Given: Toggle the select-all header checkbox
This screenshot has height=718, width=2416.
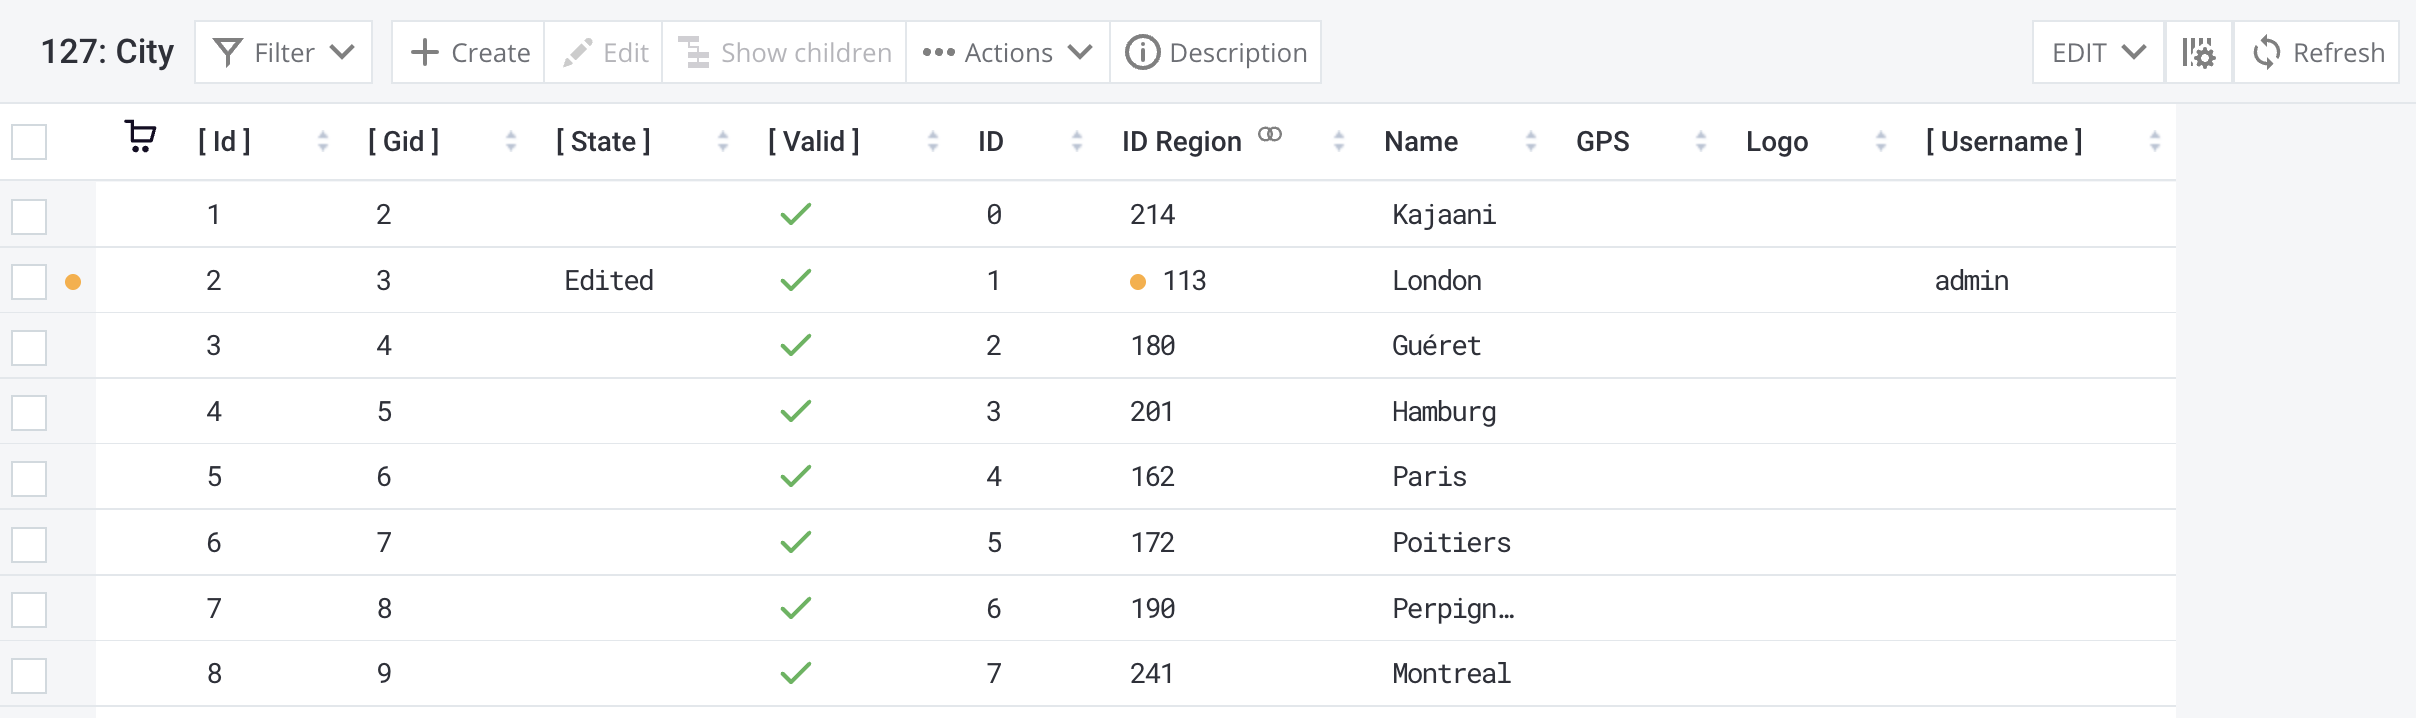Looking at the screenshot, I should tap(29, 142).
